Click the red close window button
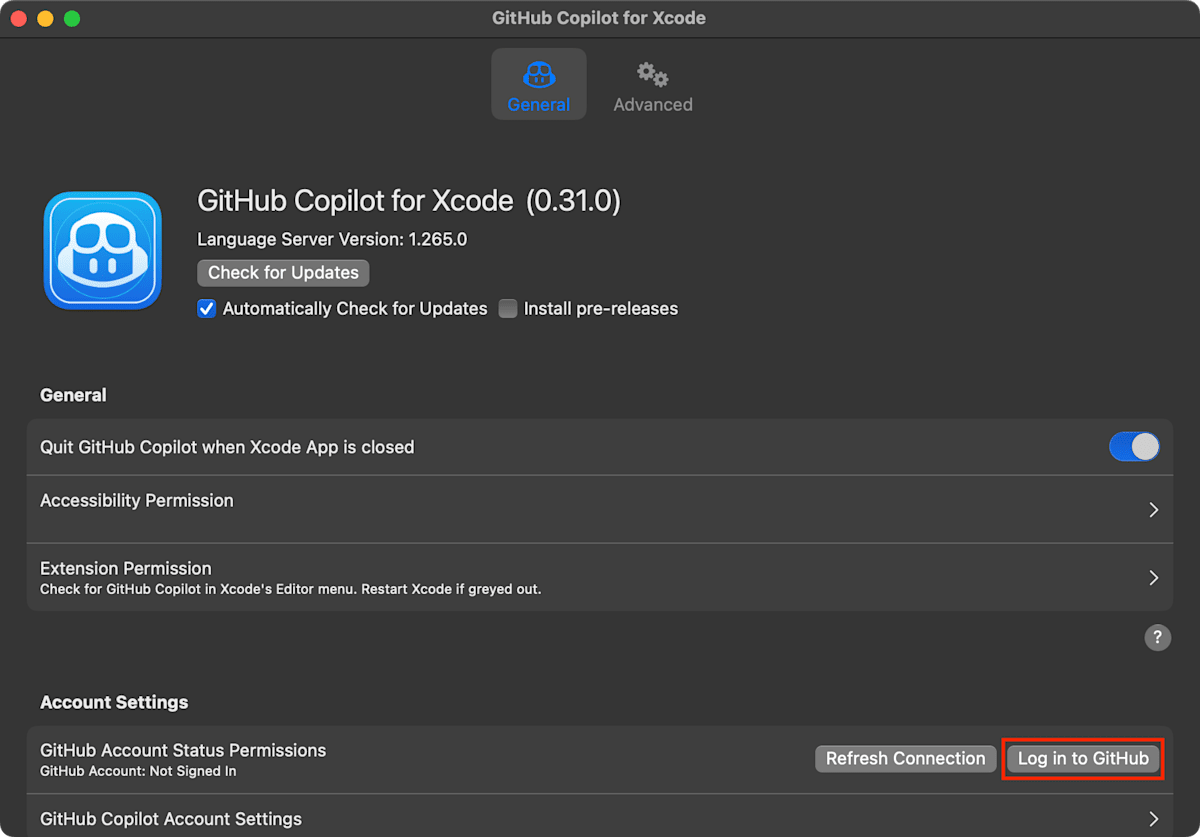1200x837 pixels. tap(19, 19)
